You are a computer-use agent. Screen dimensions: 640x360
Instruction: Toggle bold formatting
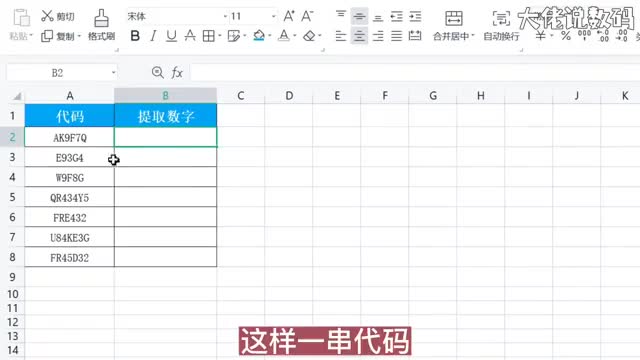point(135,36)
